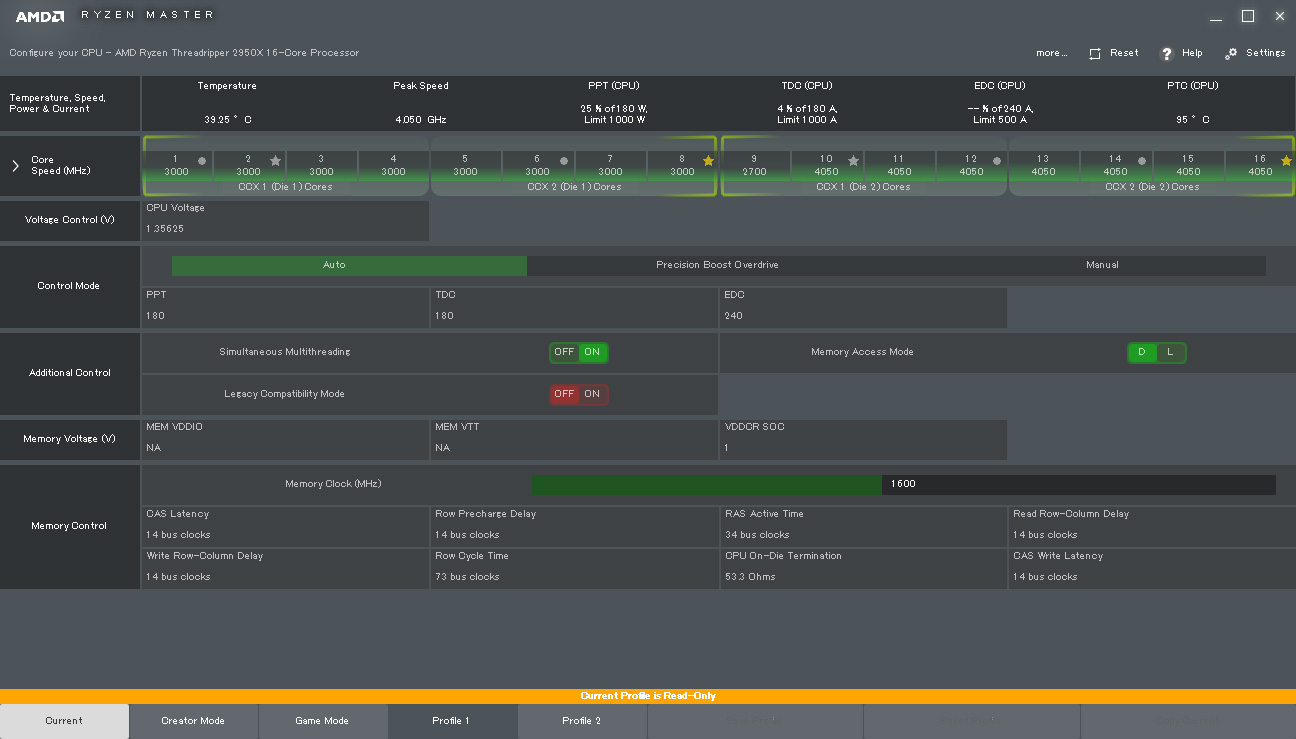The width and height of the screenshot is (1296, 739).
Task: Click the gold star on core 8
Action: tap(708, 160)
